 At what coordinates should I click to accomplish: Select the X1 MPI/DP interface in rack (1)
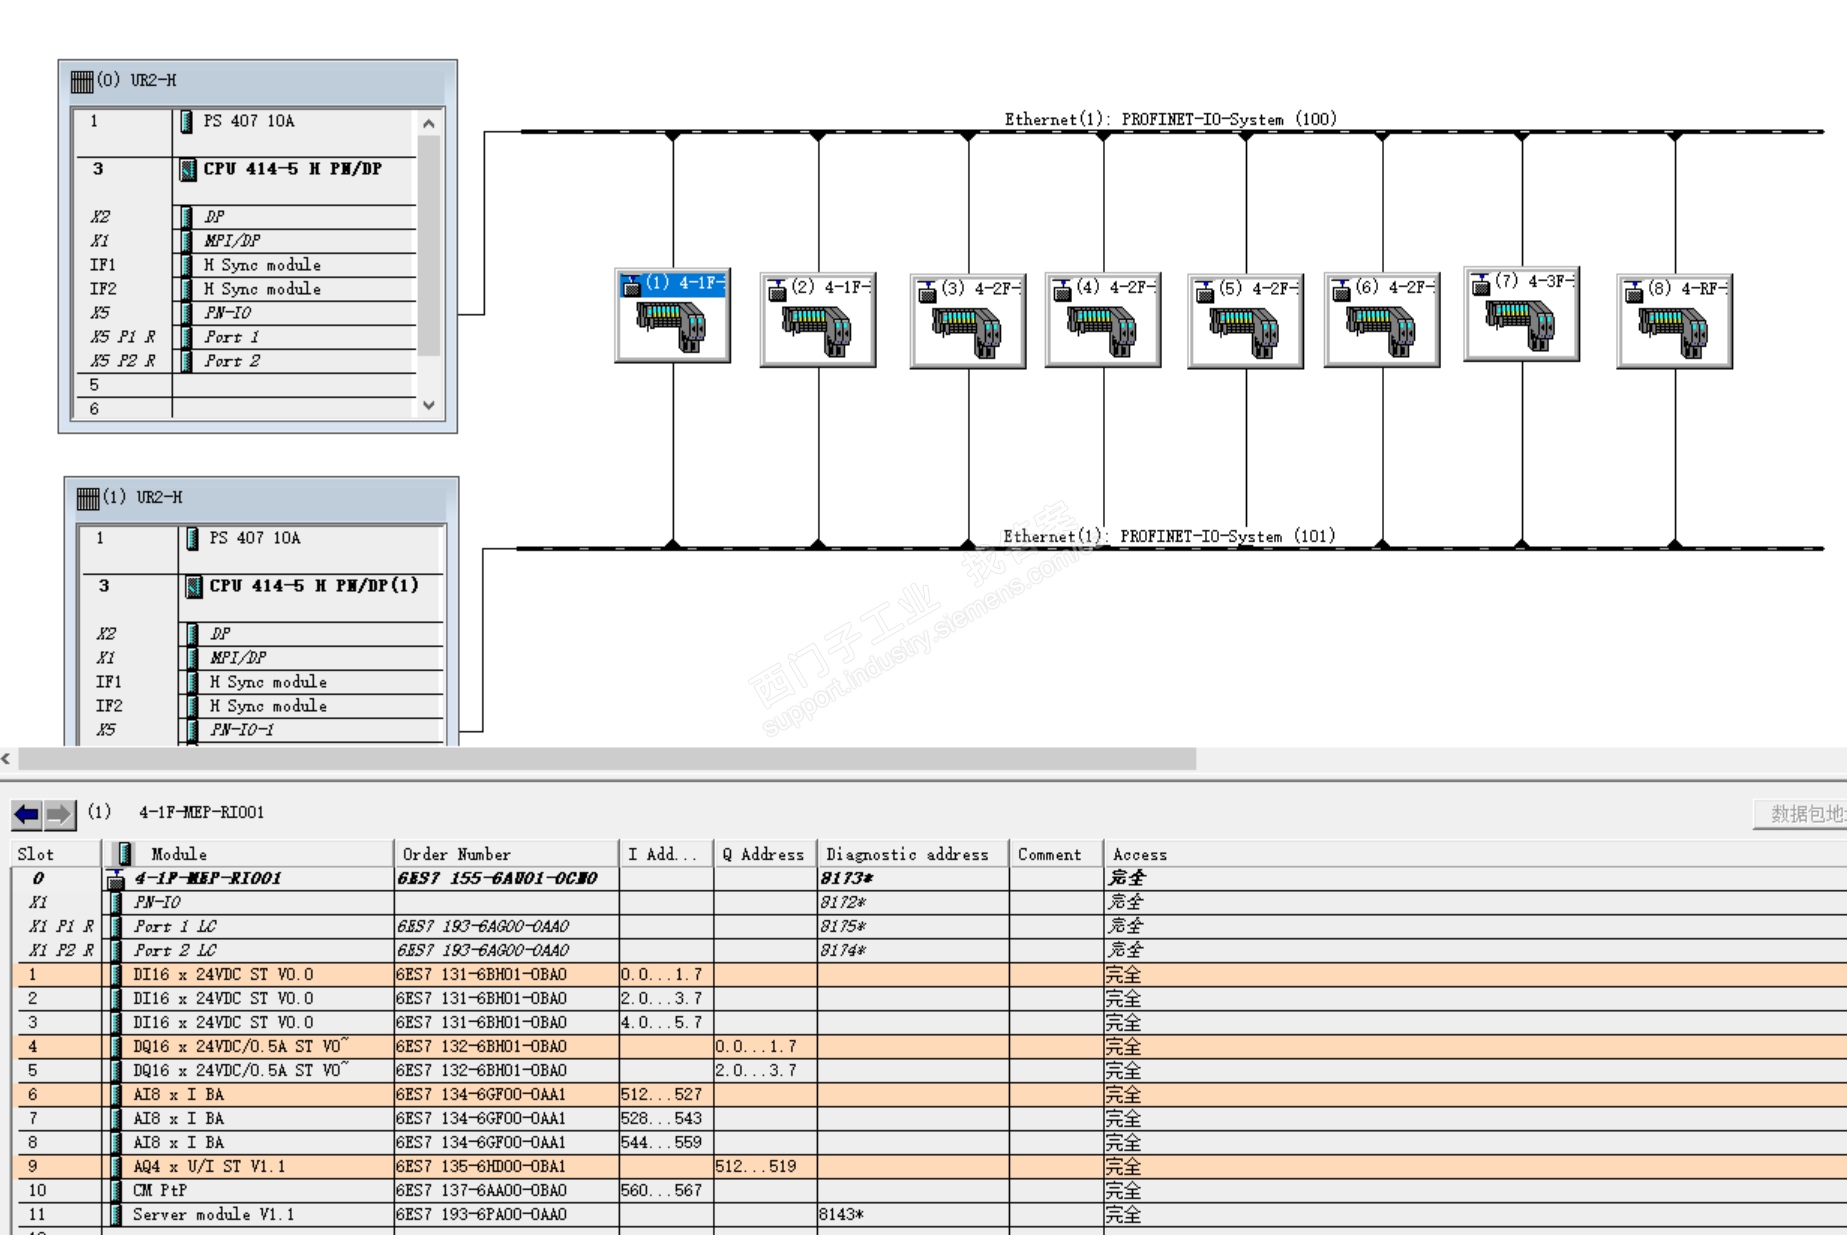click(262, 658)
